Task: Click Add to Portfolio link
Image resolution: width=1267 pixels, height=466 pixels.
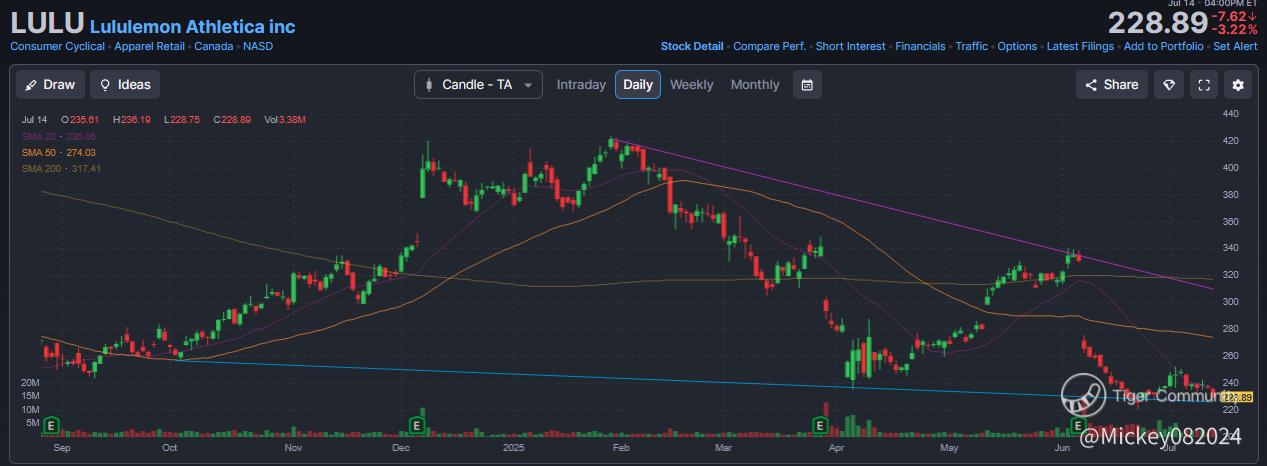Action: click(1163, 46)
